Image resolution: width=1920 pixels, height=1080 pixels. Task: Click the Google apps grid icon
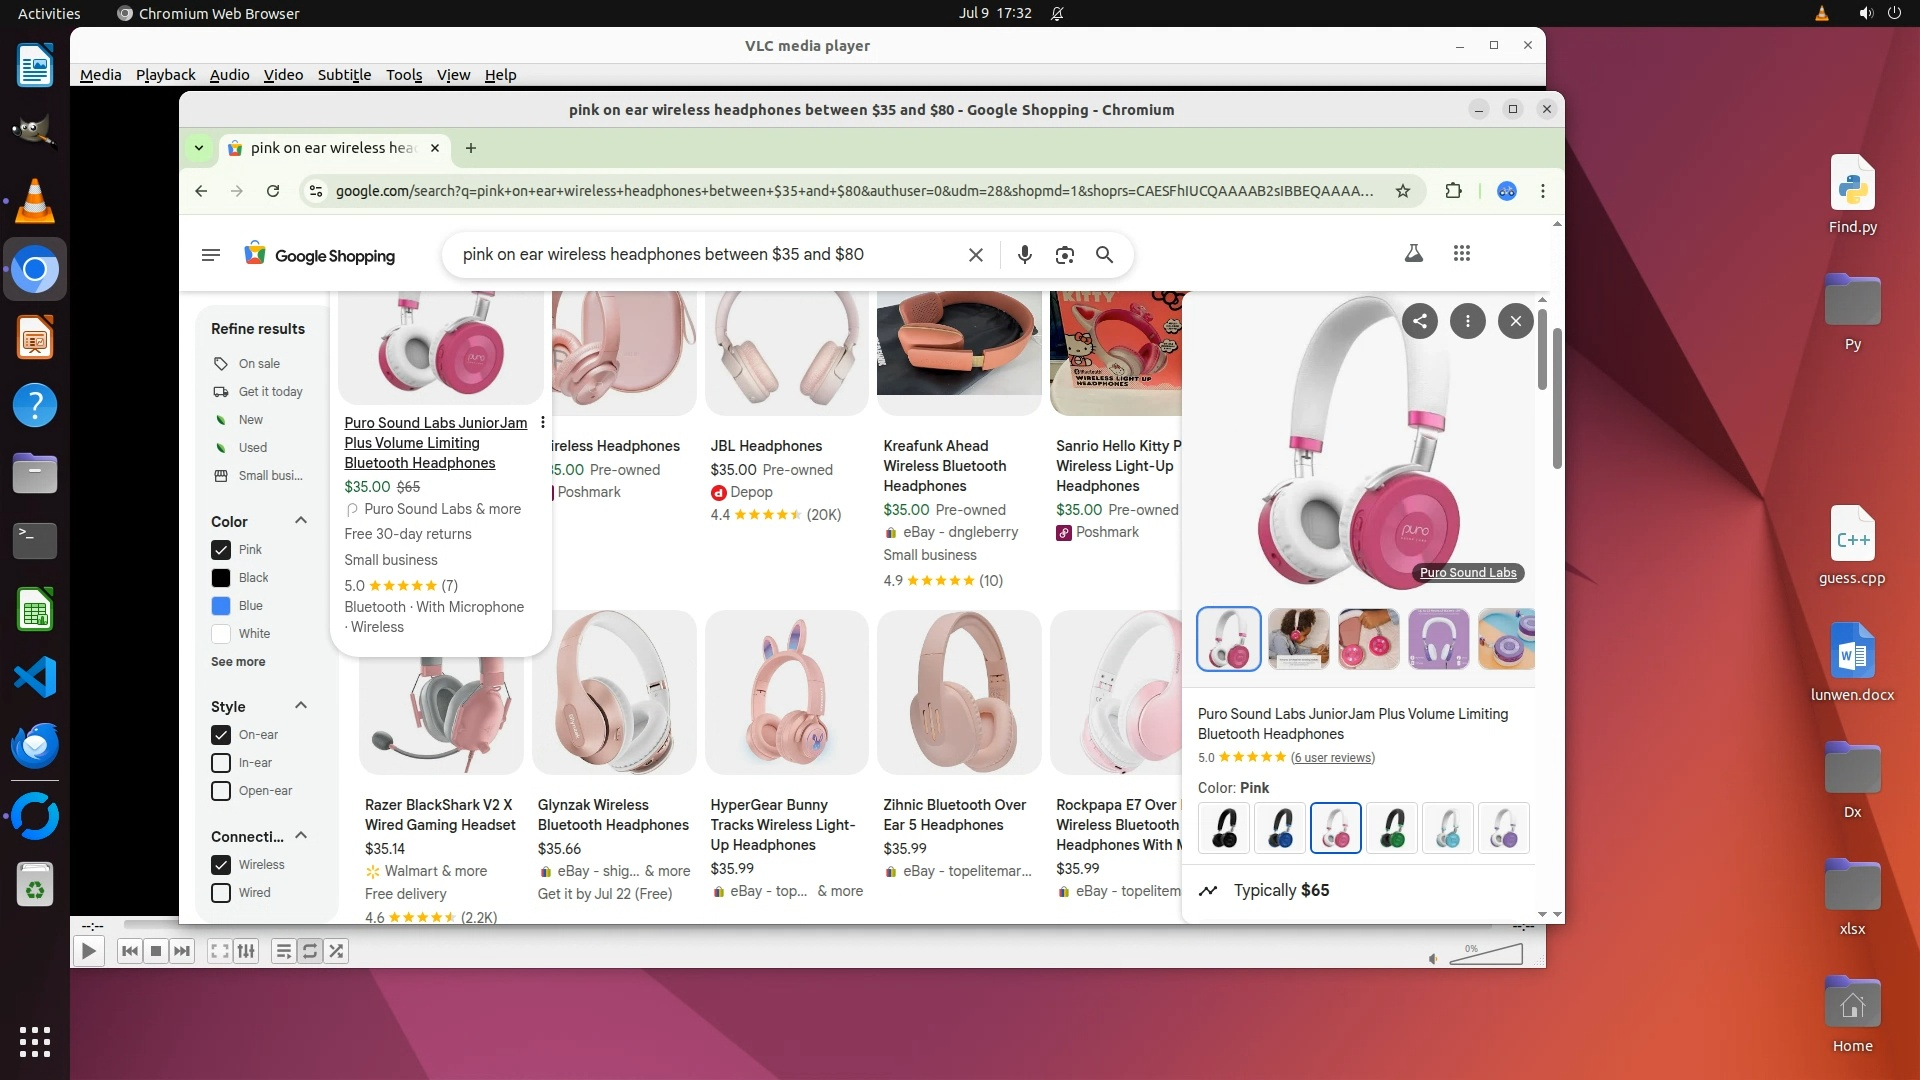1461,254
